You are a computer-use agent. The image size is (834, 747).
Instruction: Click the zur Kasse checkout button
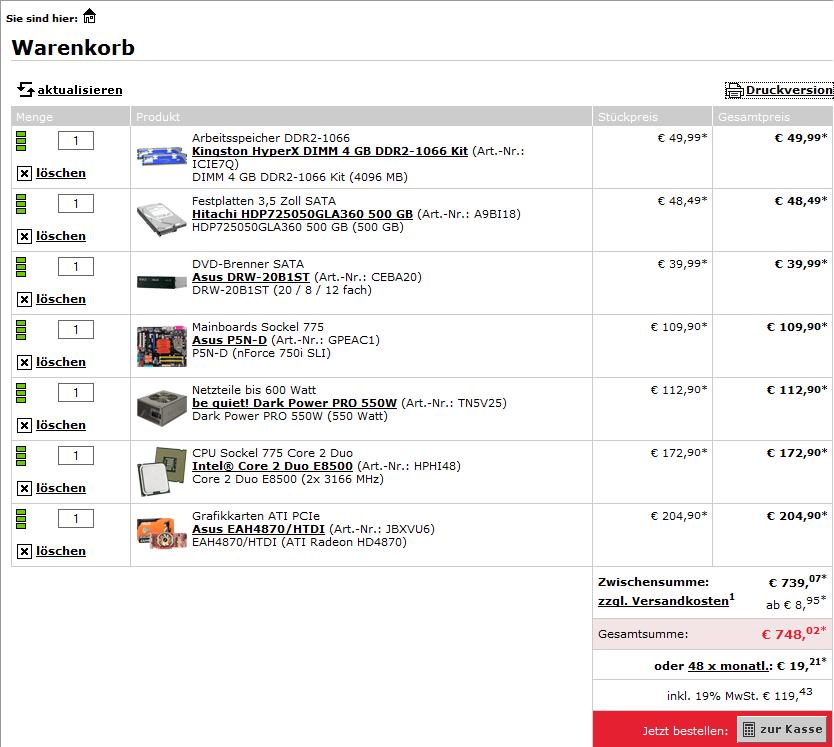[x=783, y=729]
